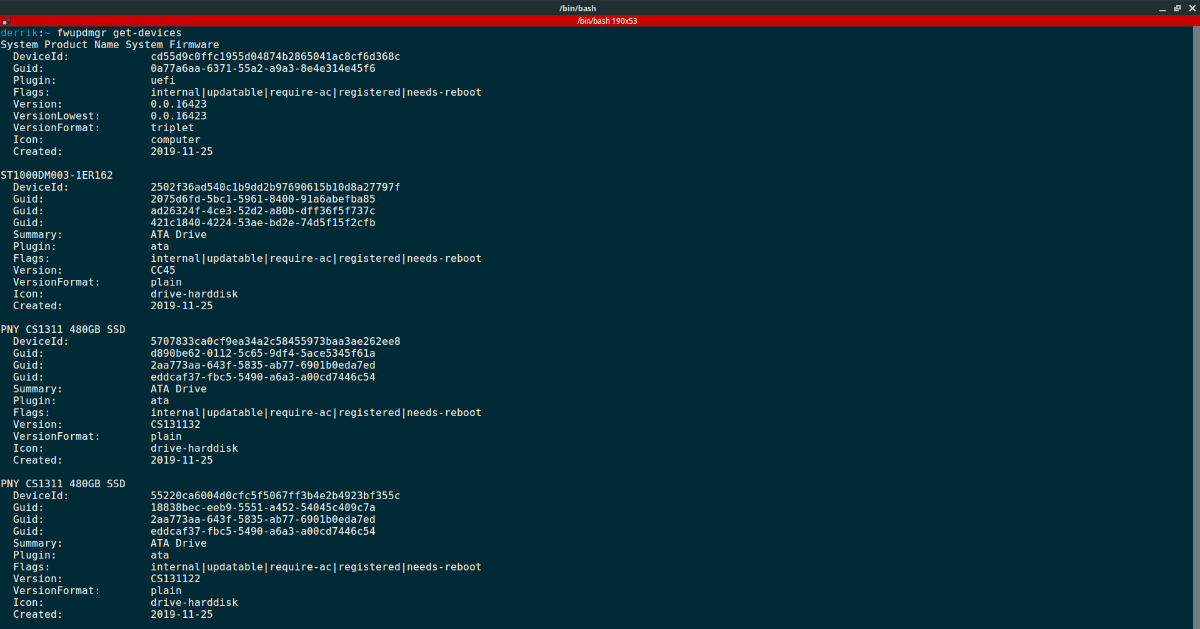Click the CS131132 version value
Image resolution: width=1200 pixels, height=629 pixels.
[x=176, y=424]
